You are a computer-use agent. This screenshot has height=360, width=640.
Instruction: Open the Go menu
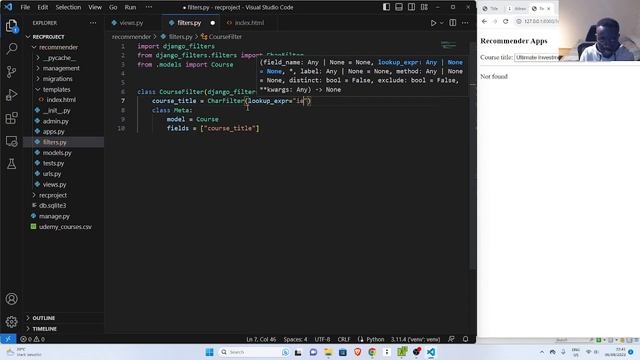(x=113, y=7)
